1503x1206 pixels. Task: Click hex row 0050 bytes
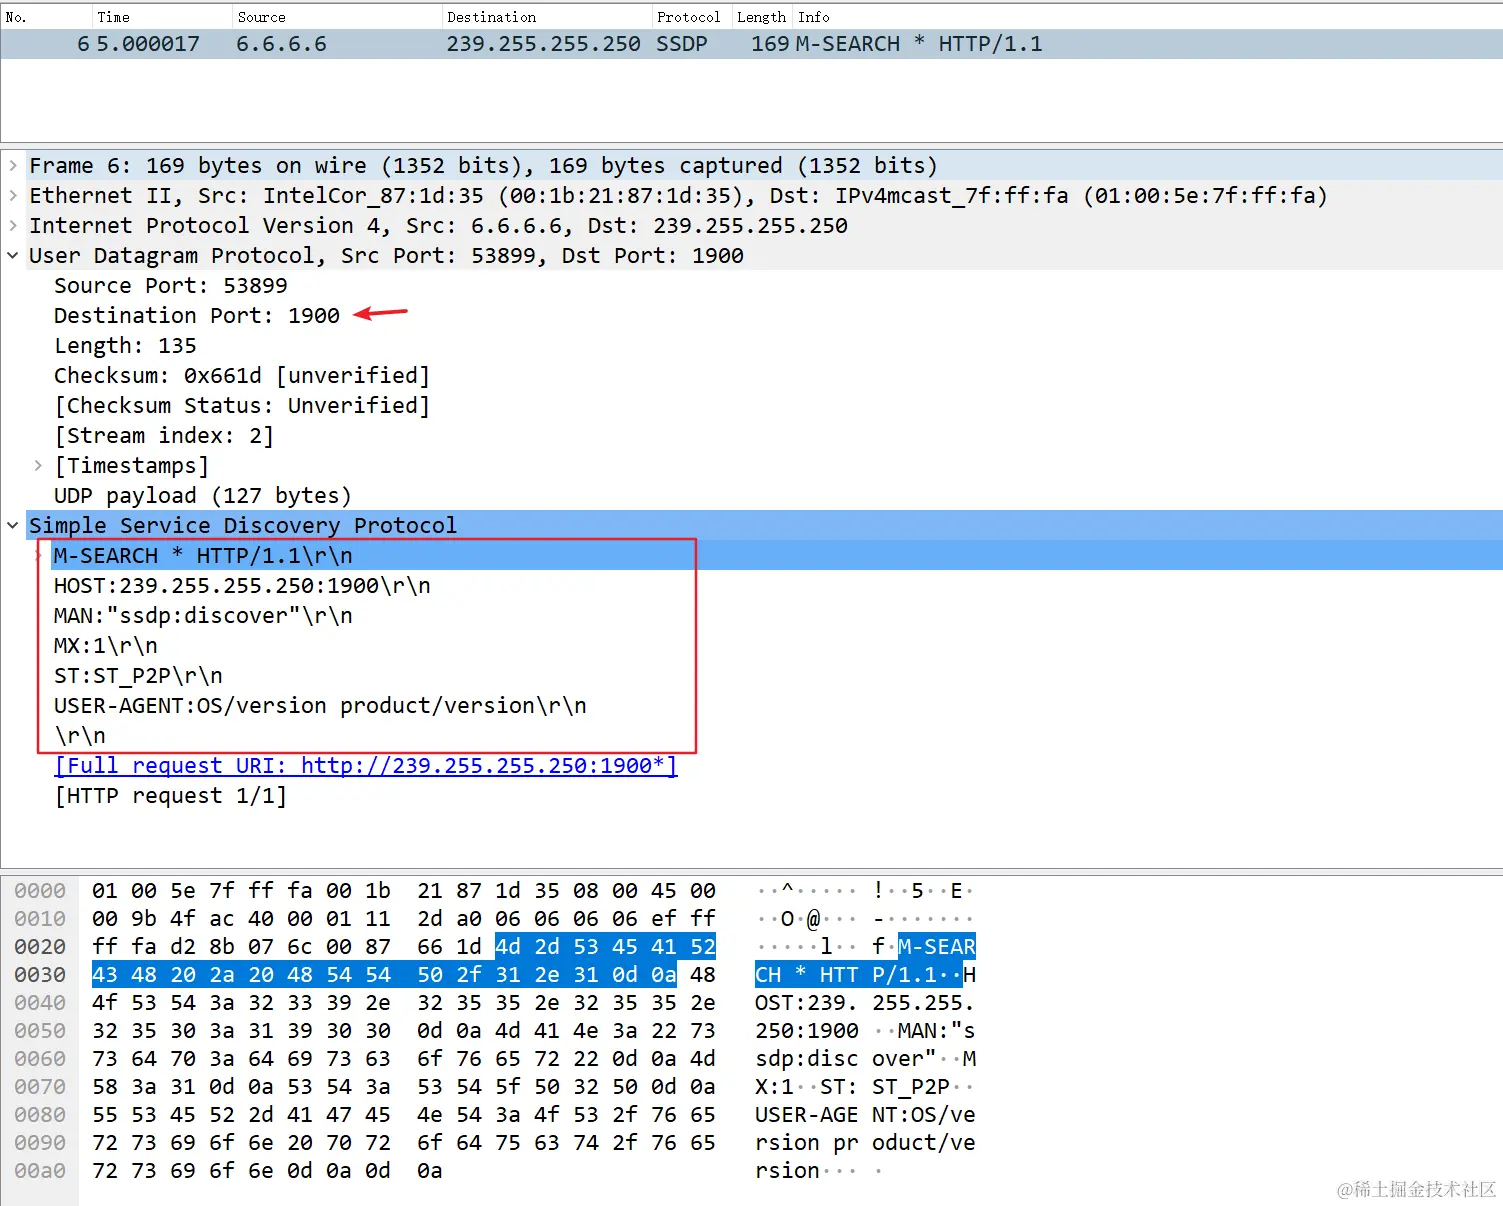404,1031
